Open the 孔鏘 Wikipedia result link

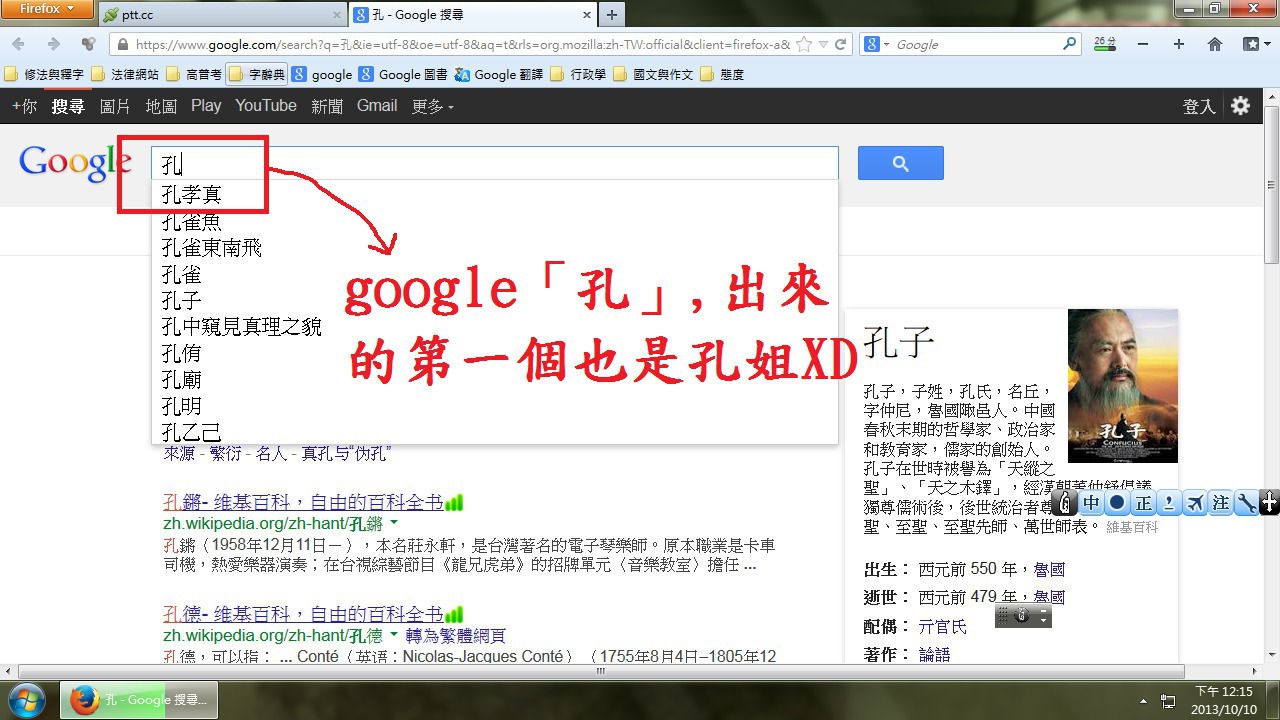tap(303, 502)
